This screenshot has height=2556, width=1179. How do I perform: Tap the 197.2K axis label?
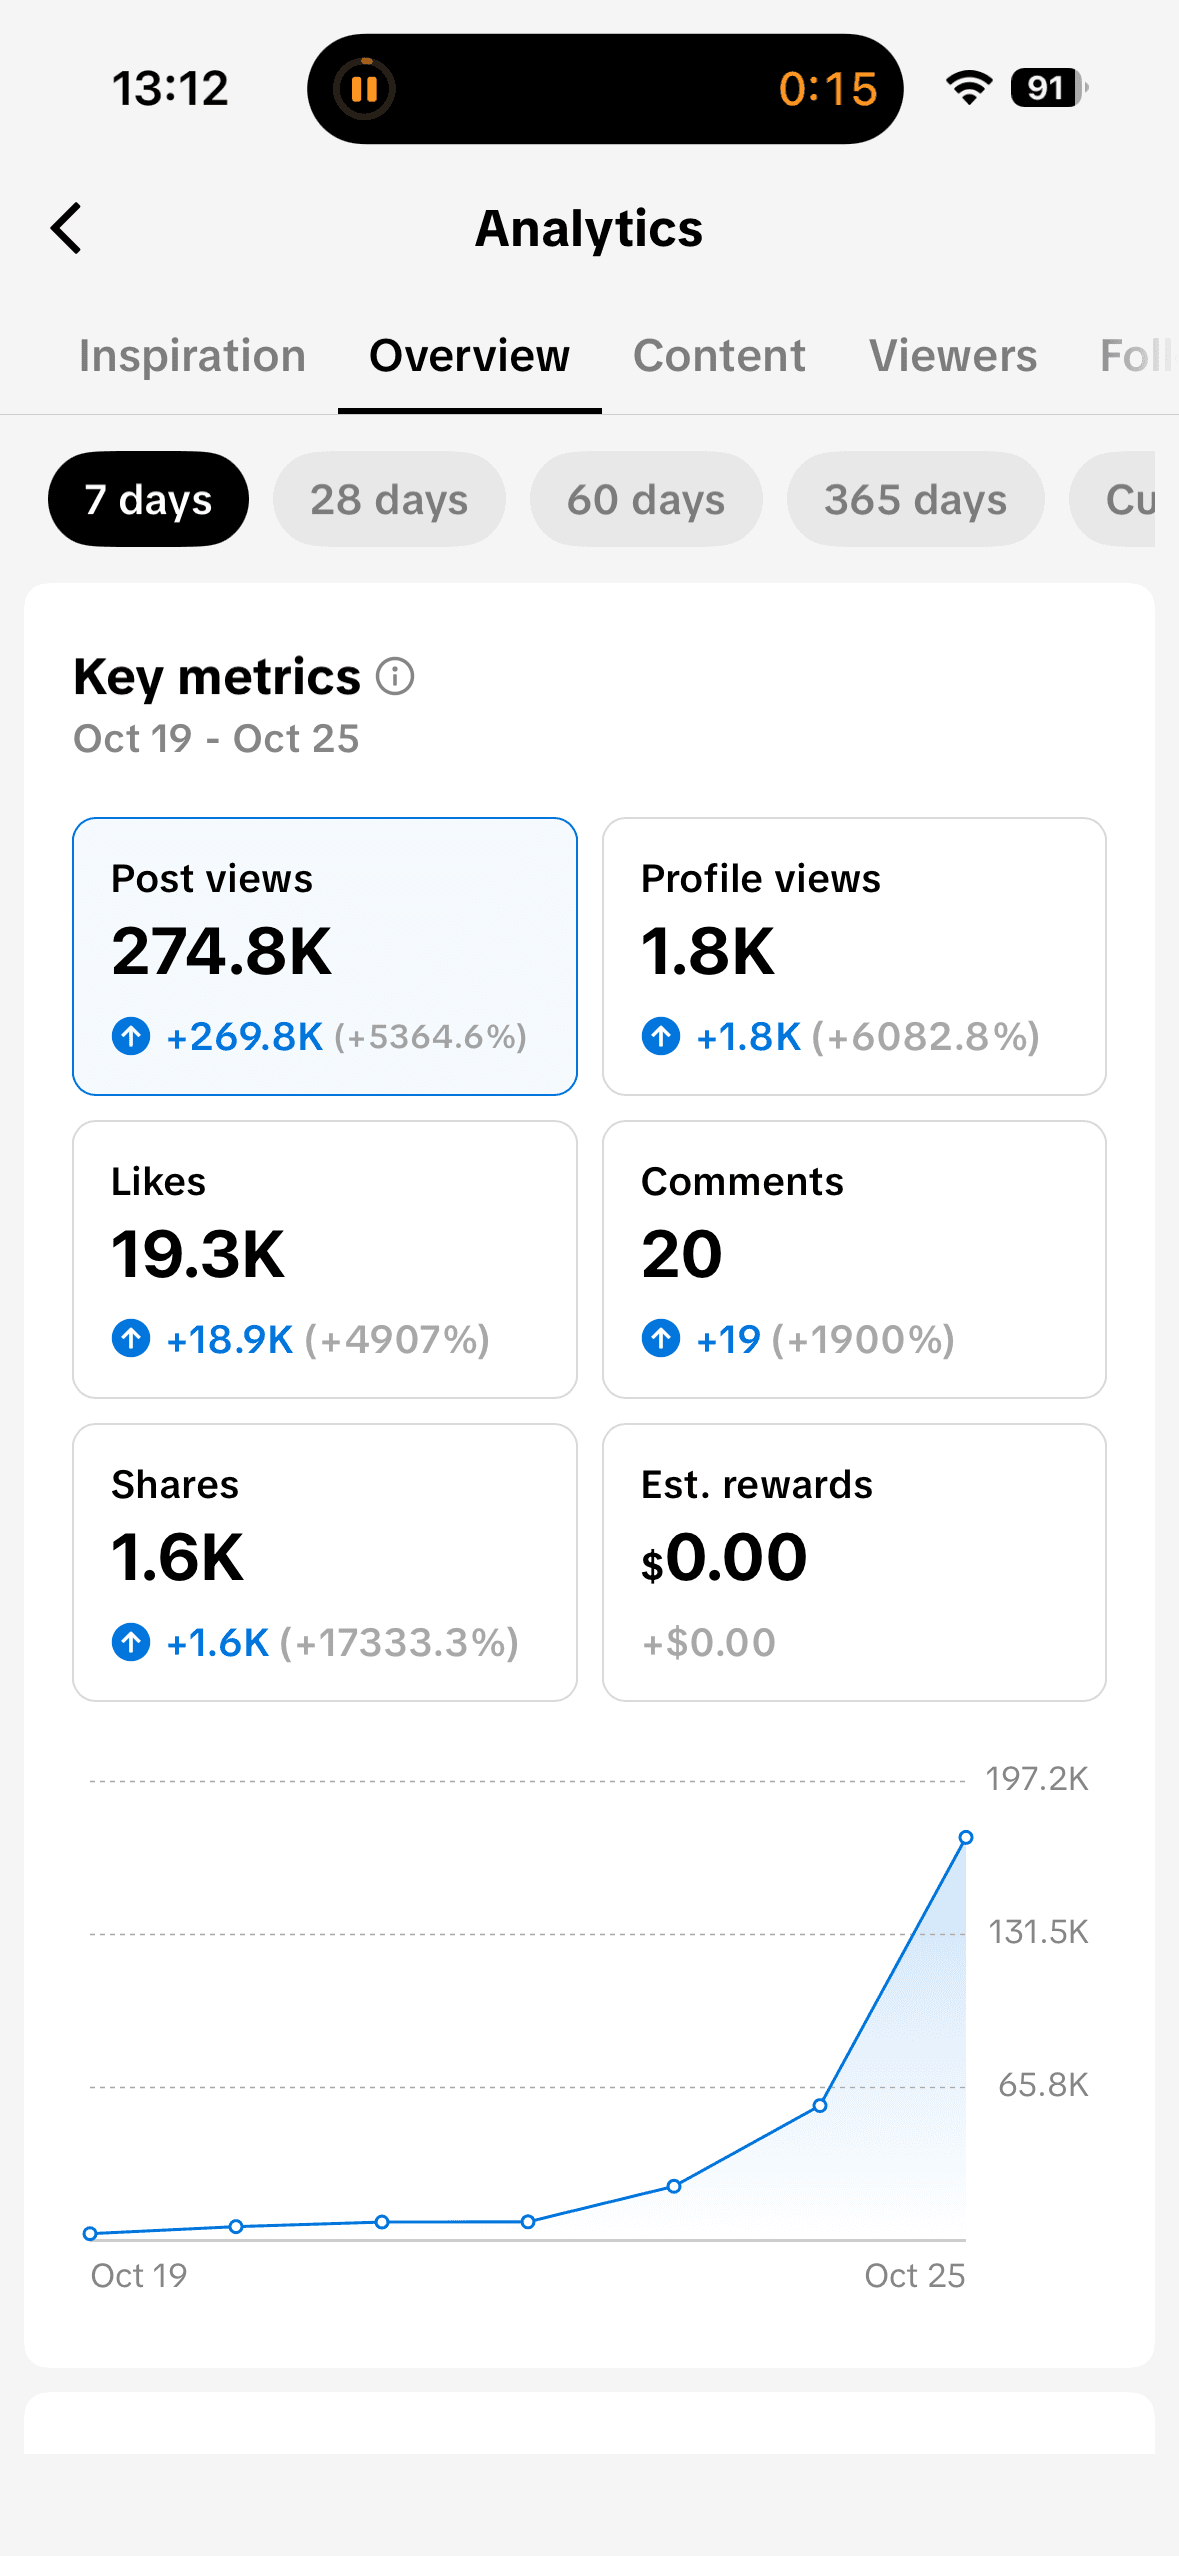click(x=1037, y=1779)
